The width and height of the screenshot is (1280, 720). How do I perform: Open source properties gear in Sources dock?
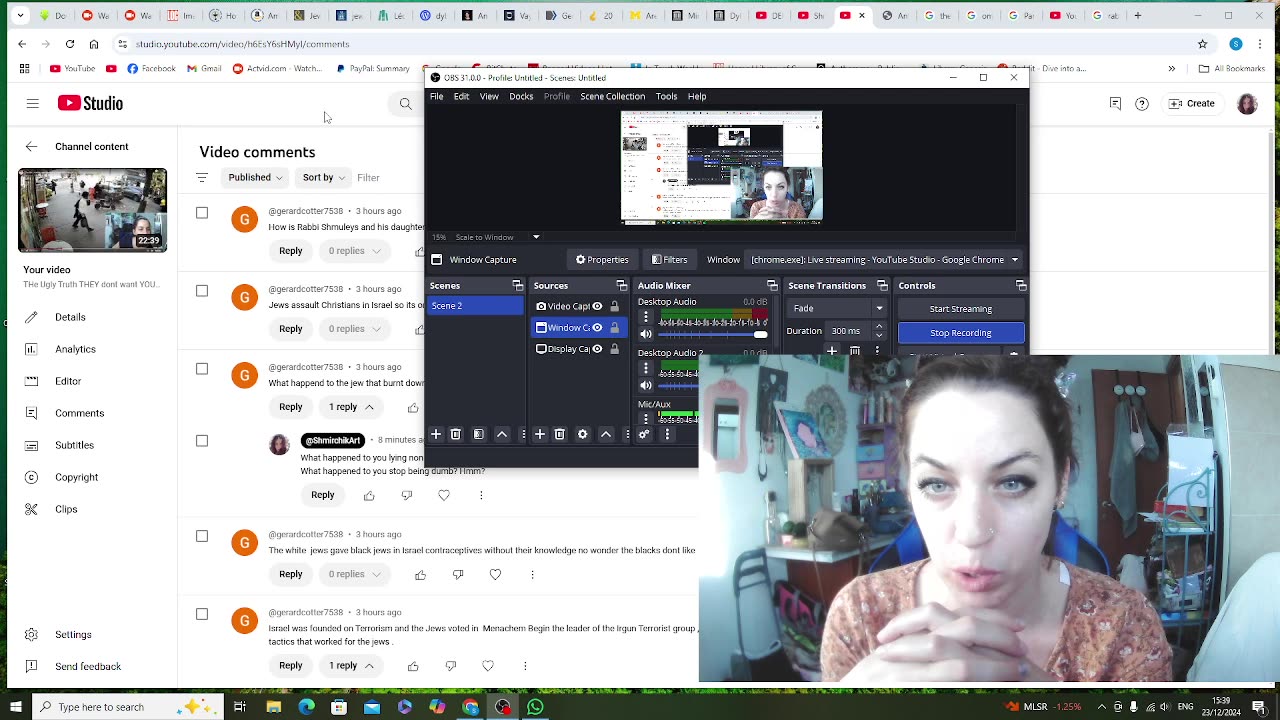tap(582, 434)
